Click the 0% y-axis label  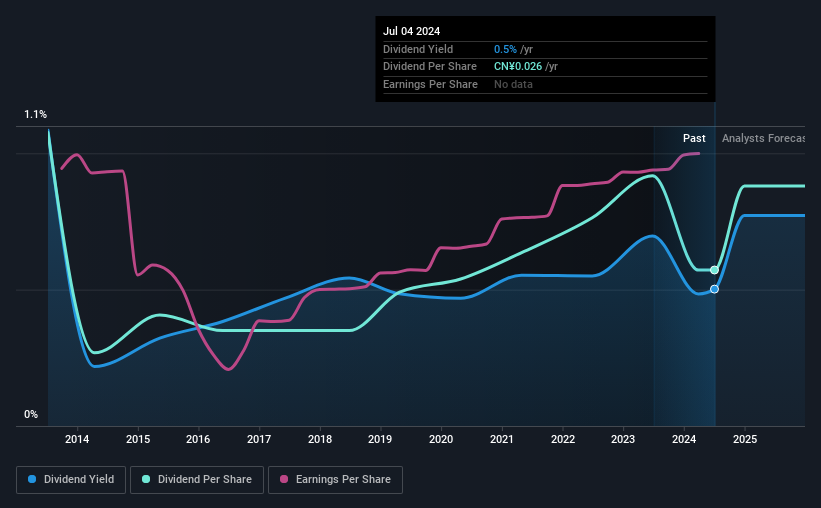pyautogui.click(x=31, y=414)
